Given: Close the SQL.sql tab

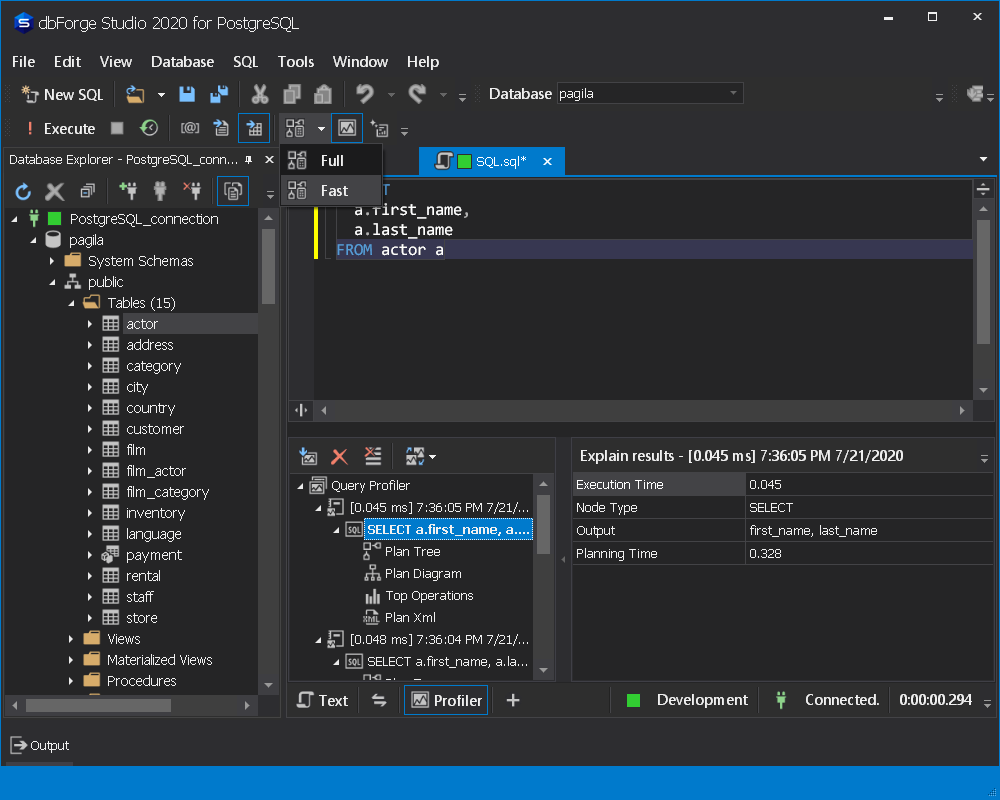Looking at the screenshot, I should click(x=547, y=161).
